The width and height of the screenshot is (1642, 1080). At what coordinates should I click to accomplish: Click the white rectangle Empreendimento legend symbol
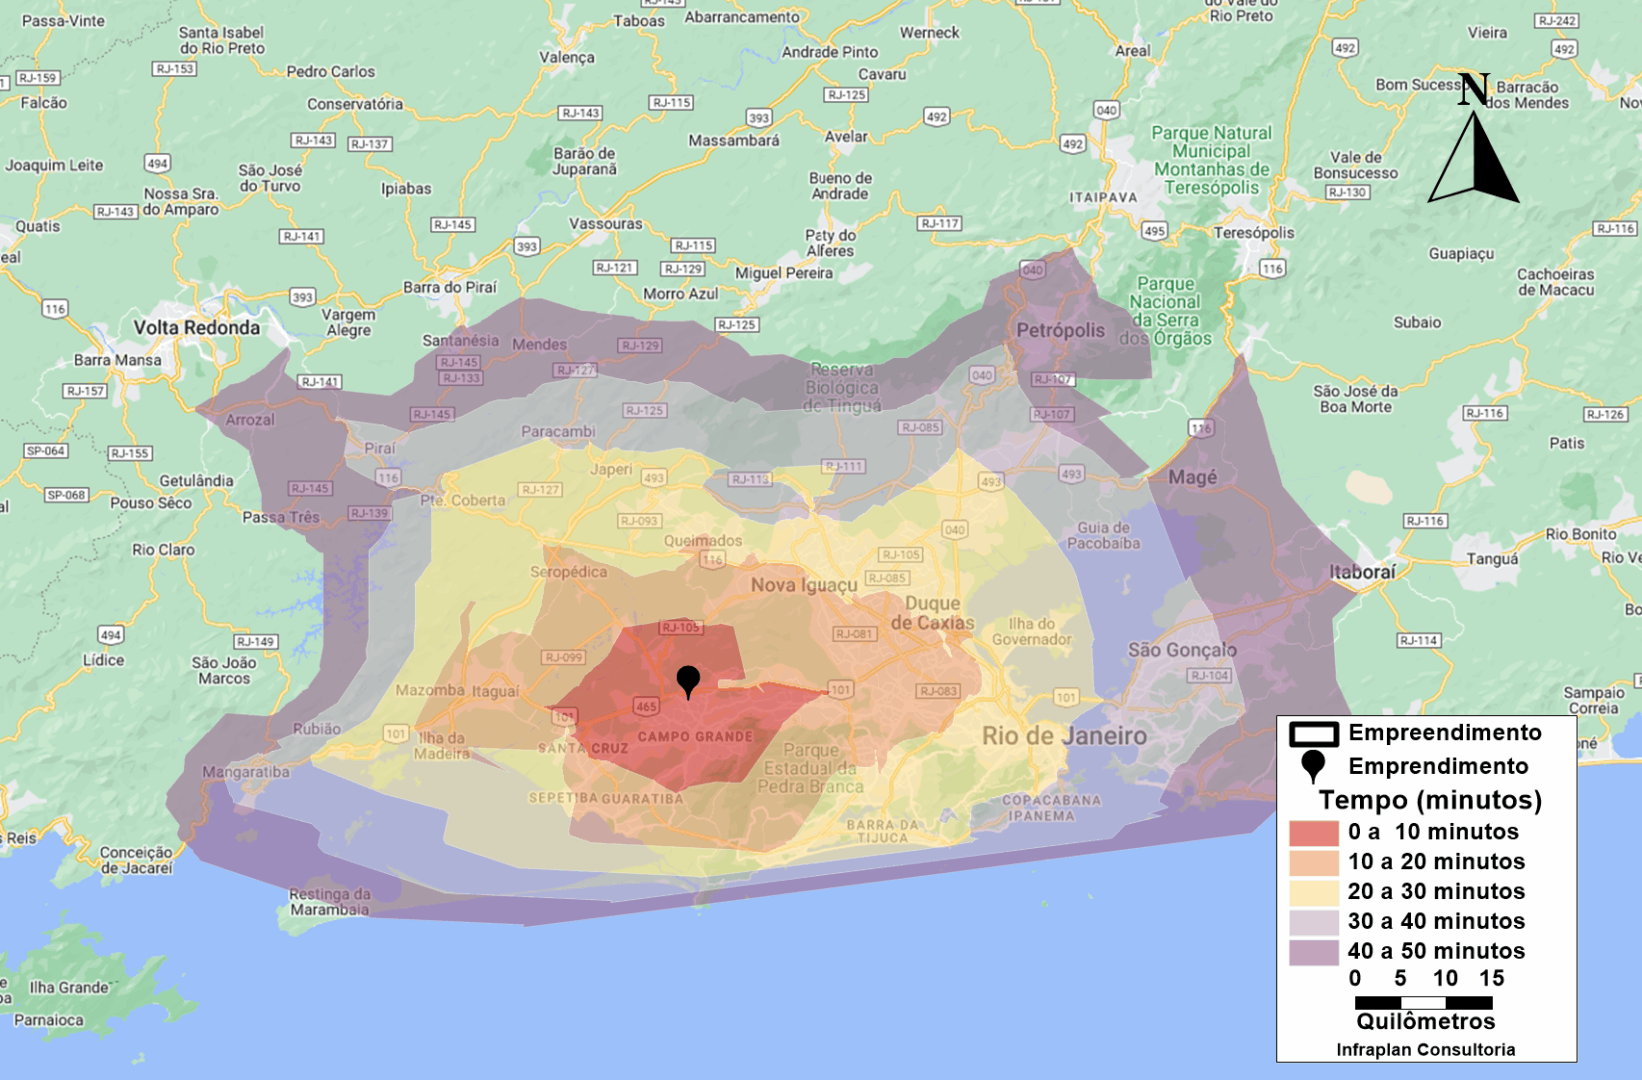click(x=1313, y=734)
